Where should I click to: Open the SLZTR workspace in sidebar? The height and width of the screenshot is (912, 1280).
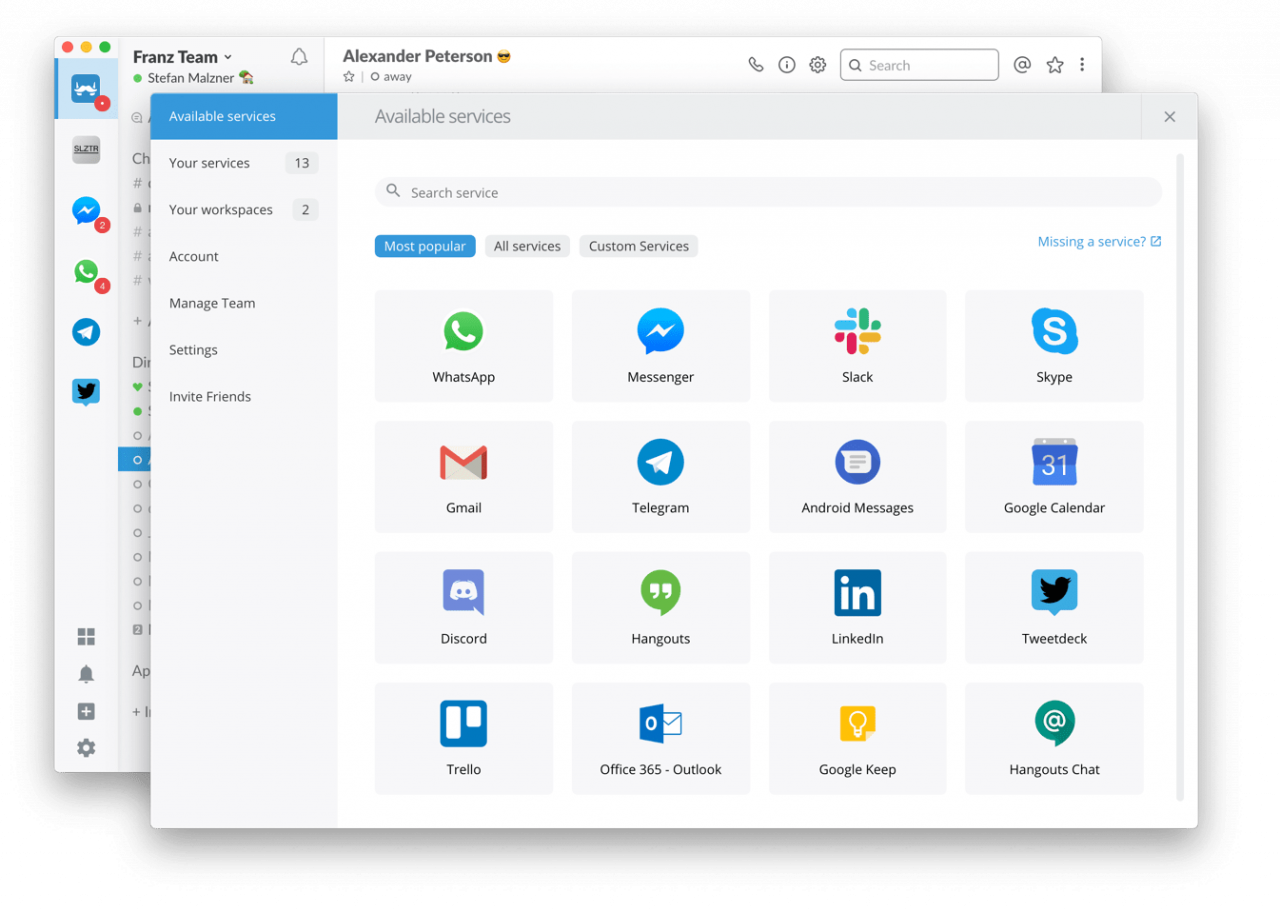[x=87, y=150]
